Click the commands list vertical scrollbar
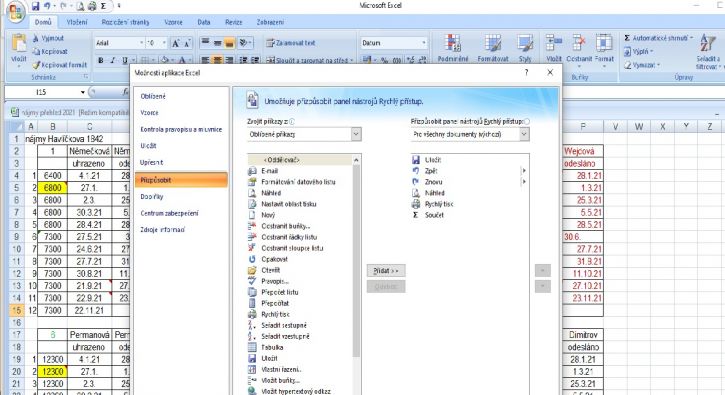Image resolution: width=725 pixels, height=395 pixels. (x=356, y=259)
